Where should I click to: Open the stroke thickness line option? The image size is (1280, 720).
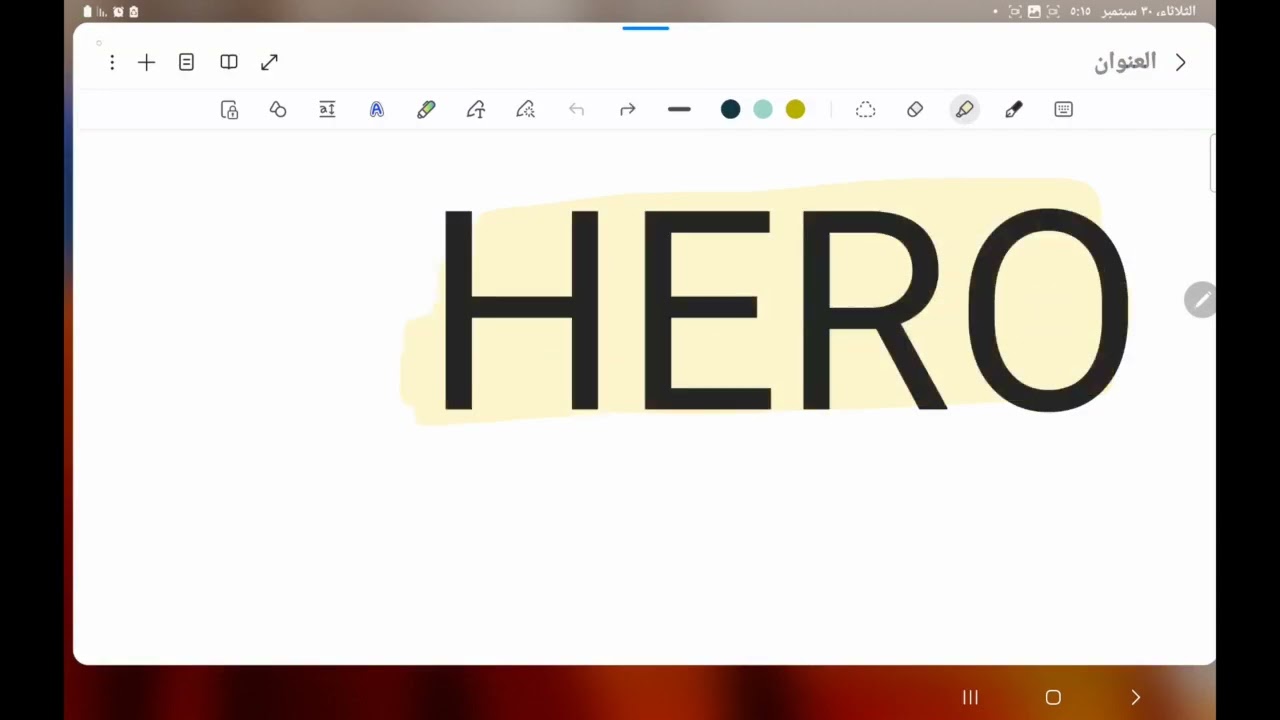tap(679, 110)
